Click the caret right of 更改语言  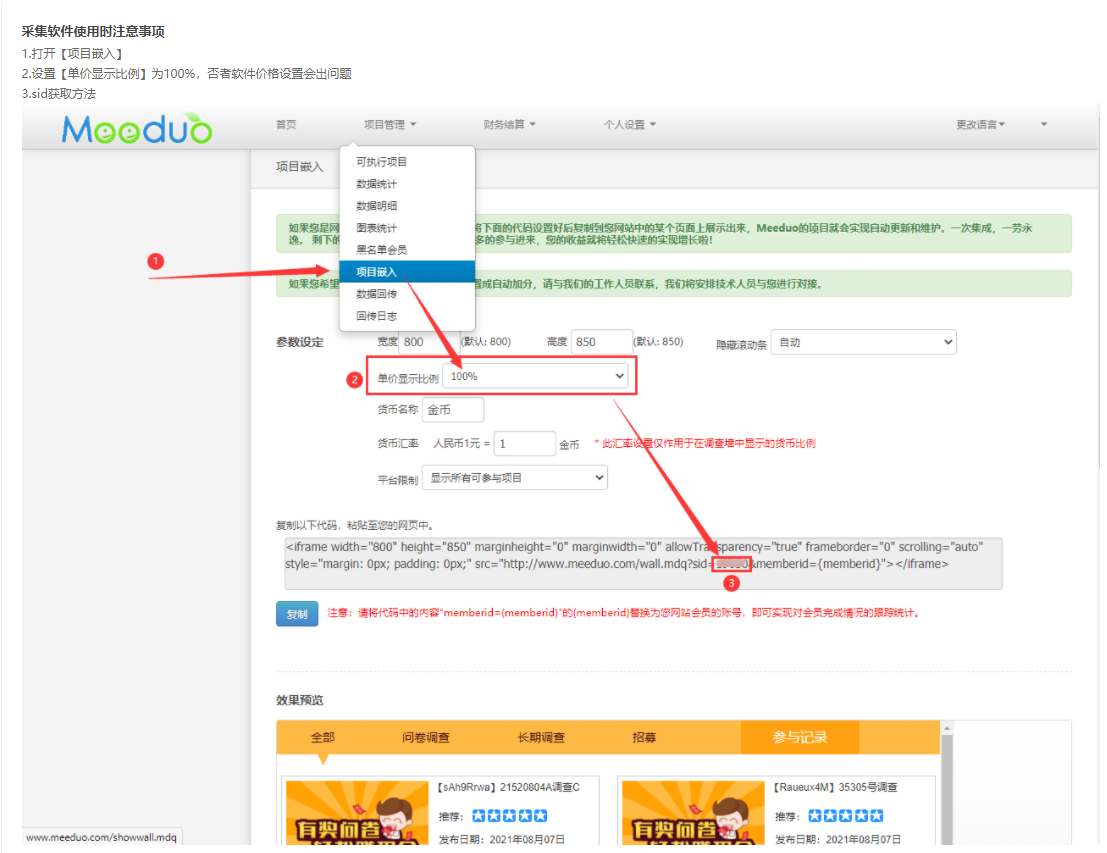pyautogui.click(x=1044, y=125)
